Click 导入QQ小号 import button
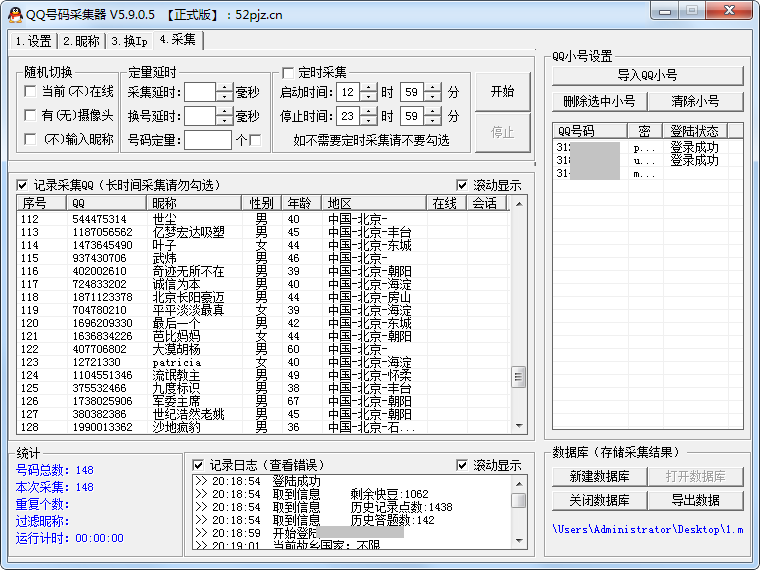 pyautogui.click(x=647, y=75)
